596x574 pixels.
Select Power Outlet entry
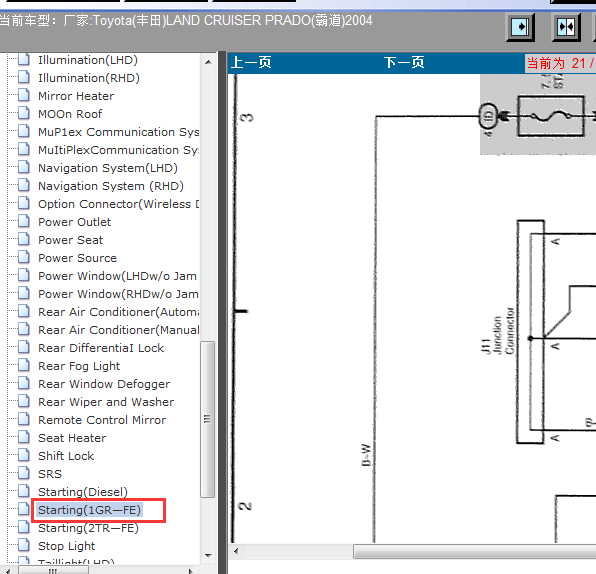coord(74,222)
